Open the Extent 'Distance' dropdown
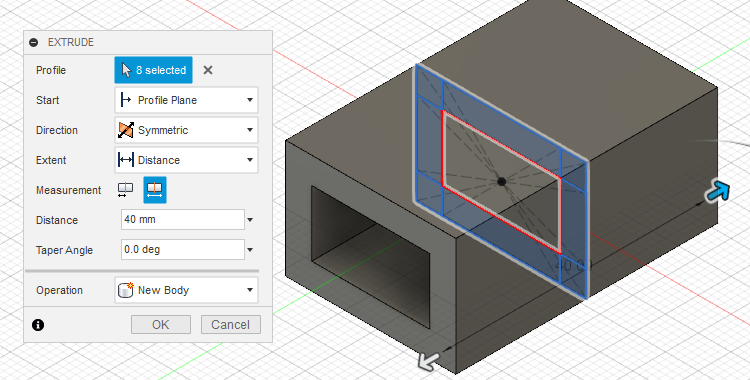Image resolution: width=750 pixels, height=380 pixels. 187,160
